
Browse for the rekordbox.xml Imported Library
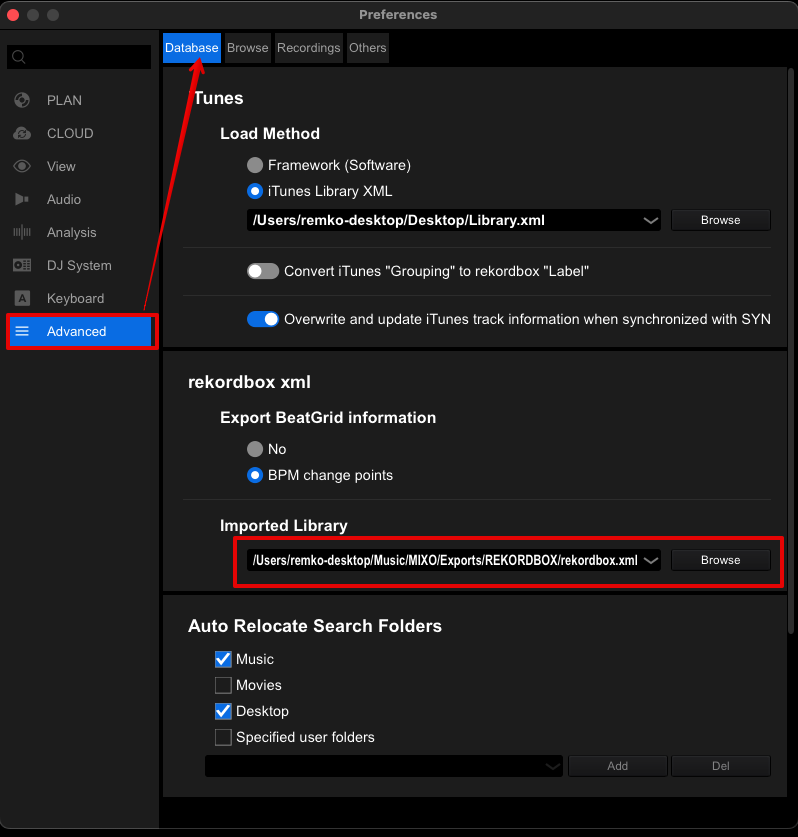721,560
